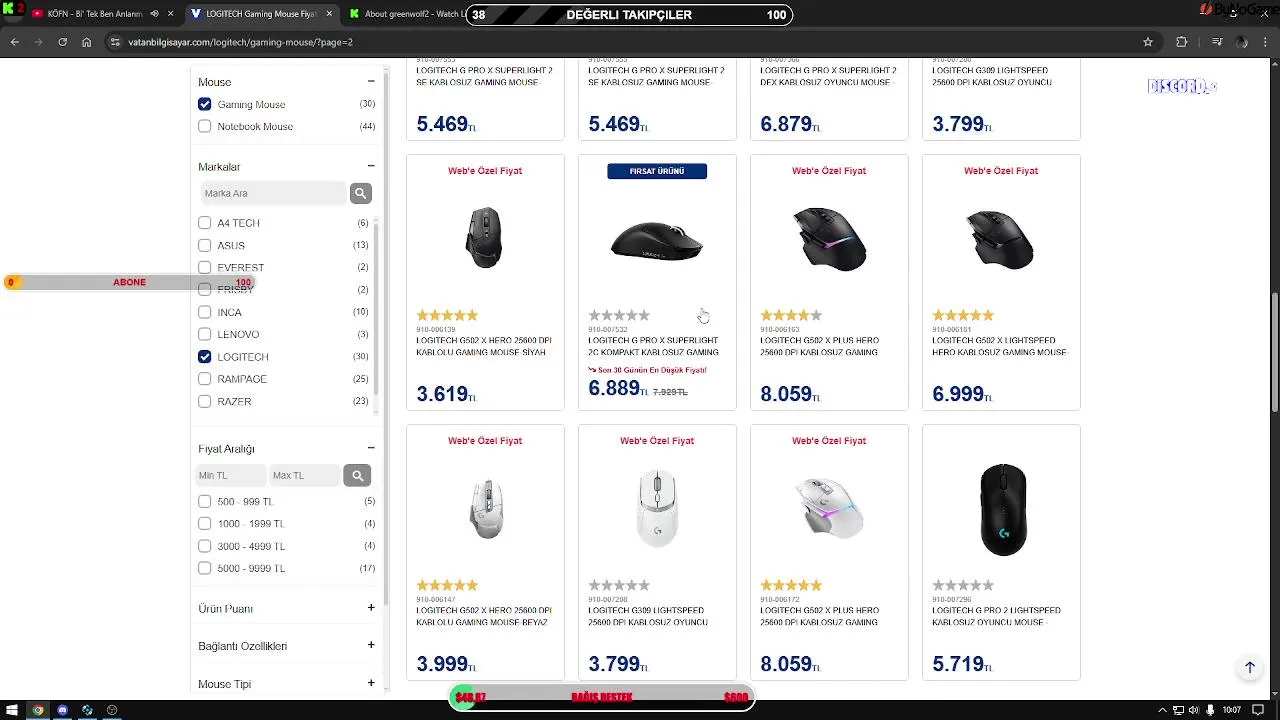
Task: Check the 3000 - 4999 TL price filter
Action: pos(205,546)
